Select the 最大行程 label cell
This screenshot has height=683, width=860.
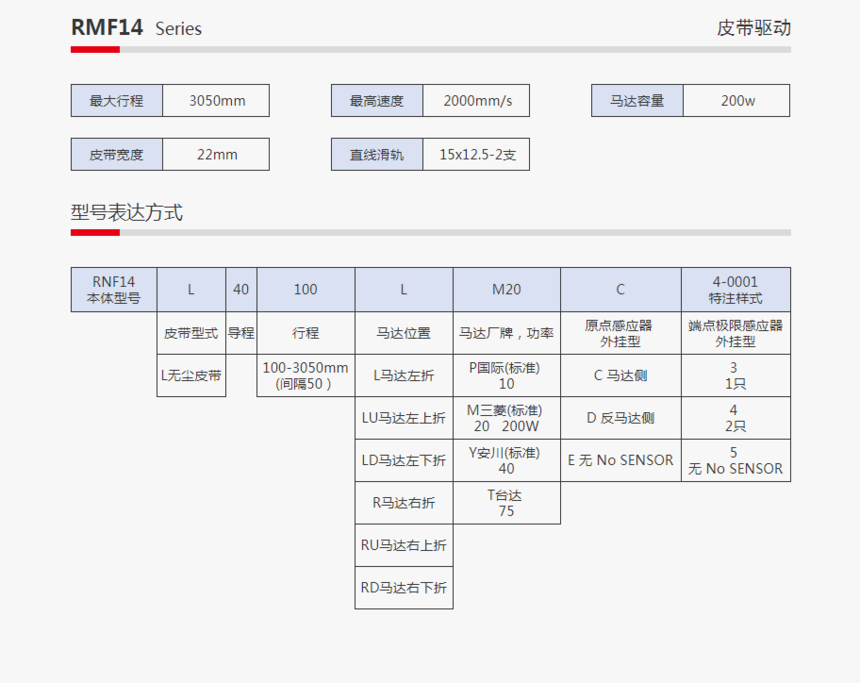[116, 101]
